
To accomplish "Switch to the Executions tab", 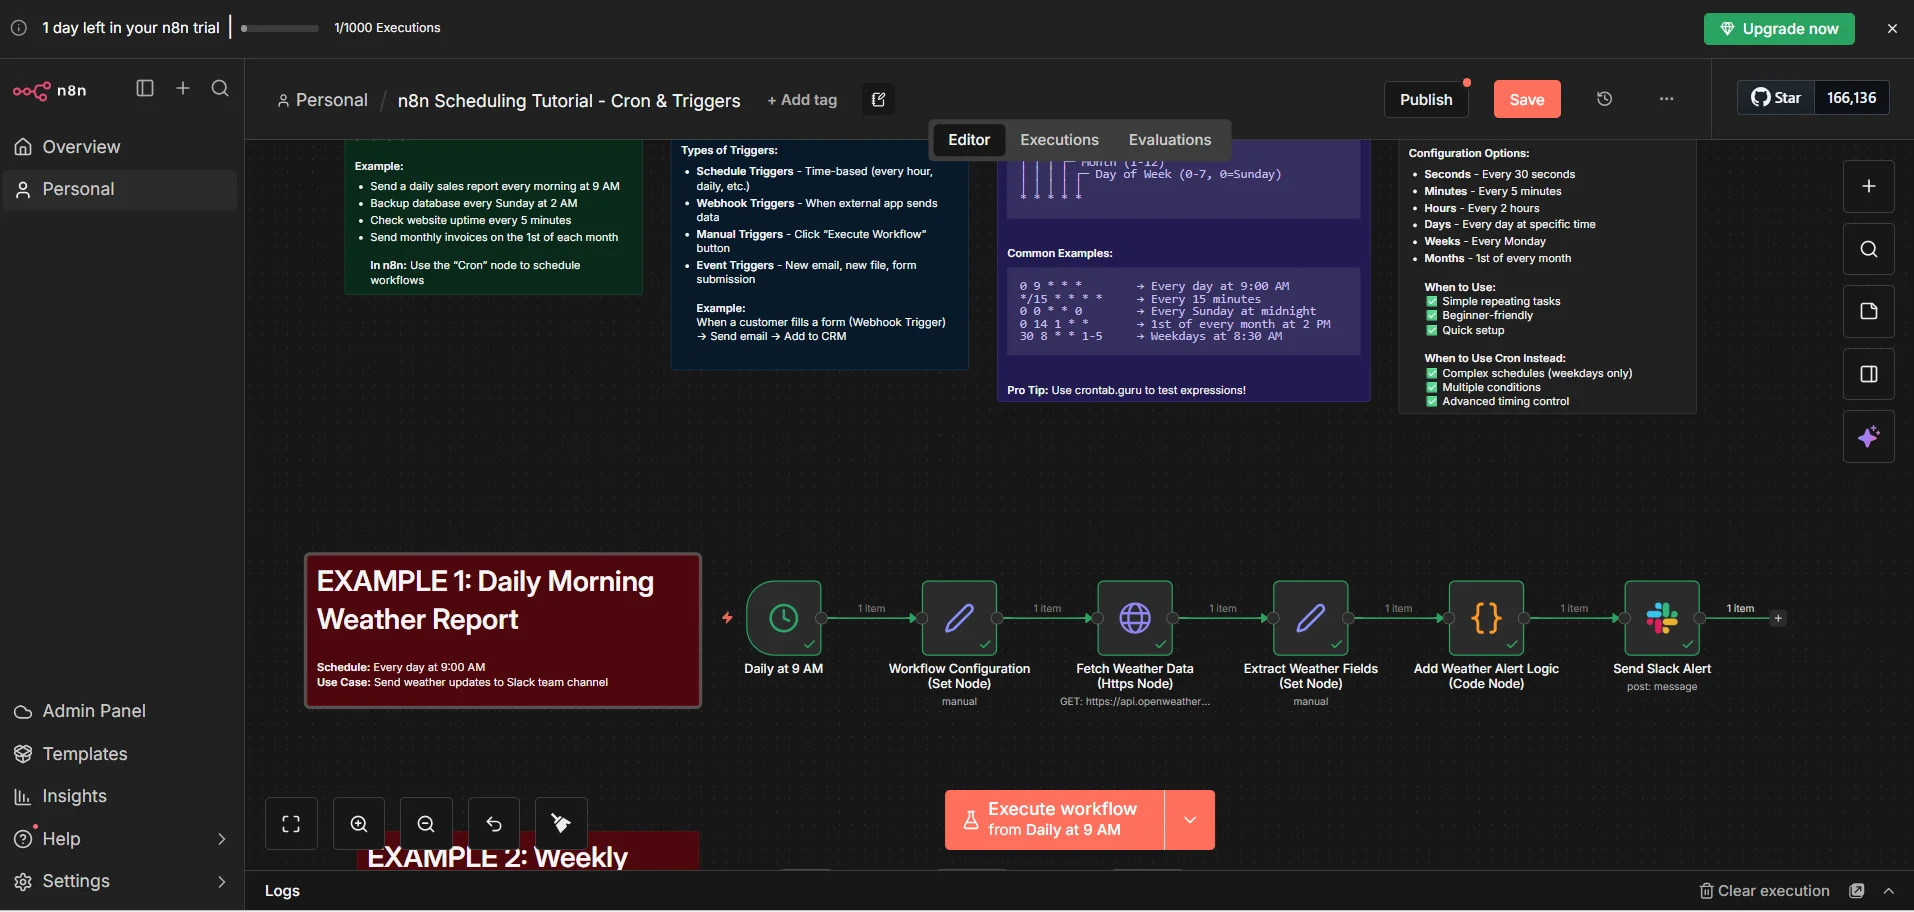I will tap(1058, 140).
